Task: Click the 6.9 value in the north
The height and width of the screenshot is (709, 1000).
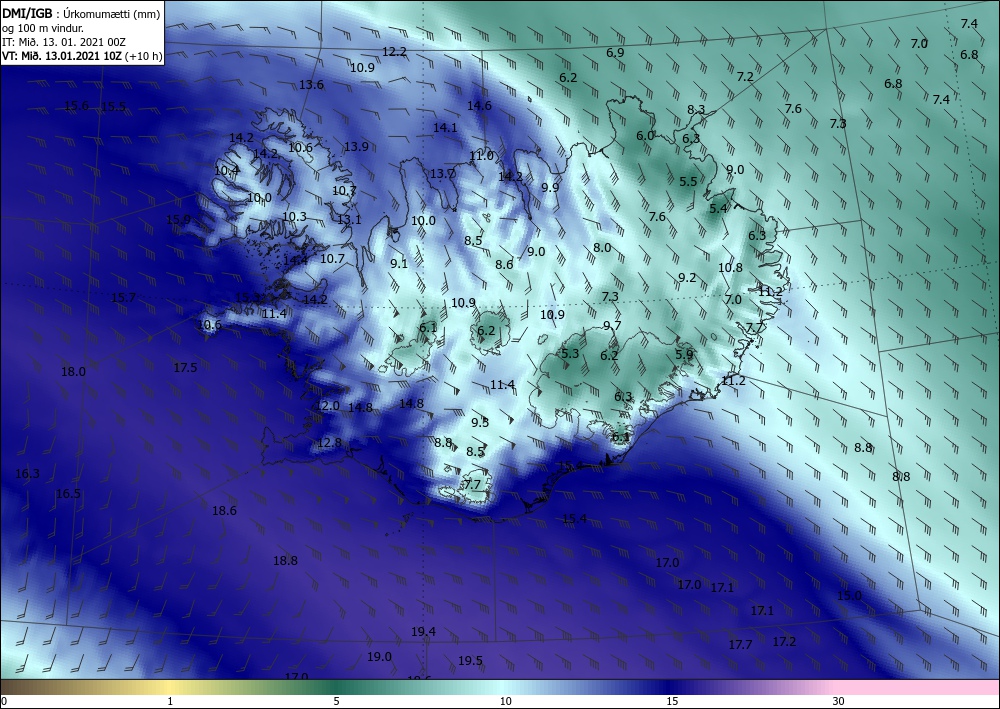Action: pyautogui.click(x=615, y=53)
